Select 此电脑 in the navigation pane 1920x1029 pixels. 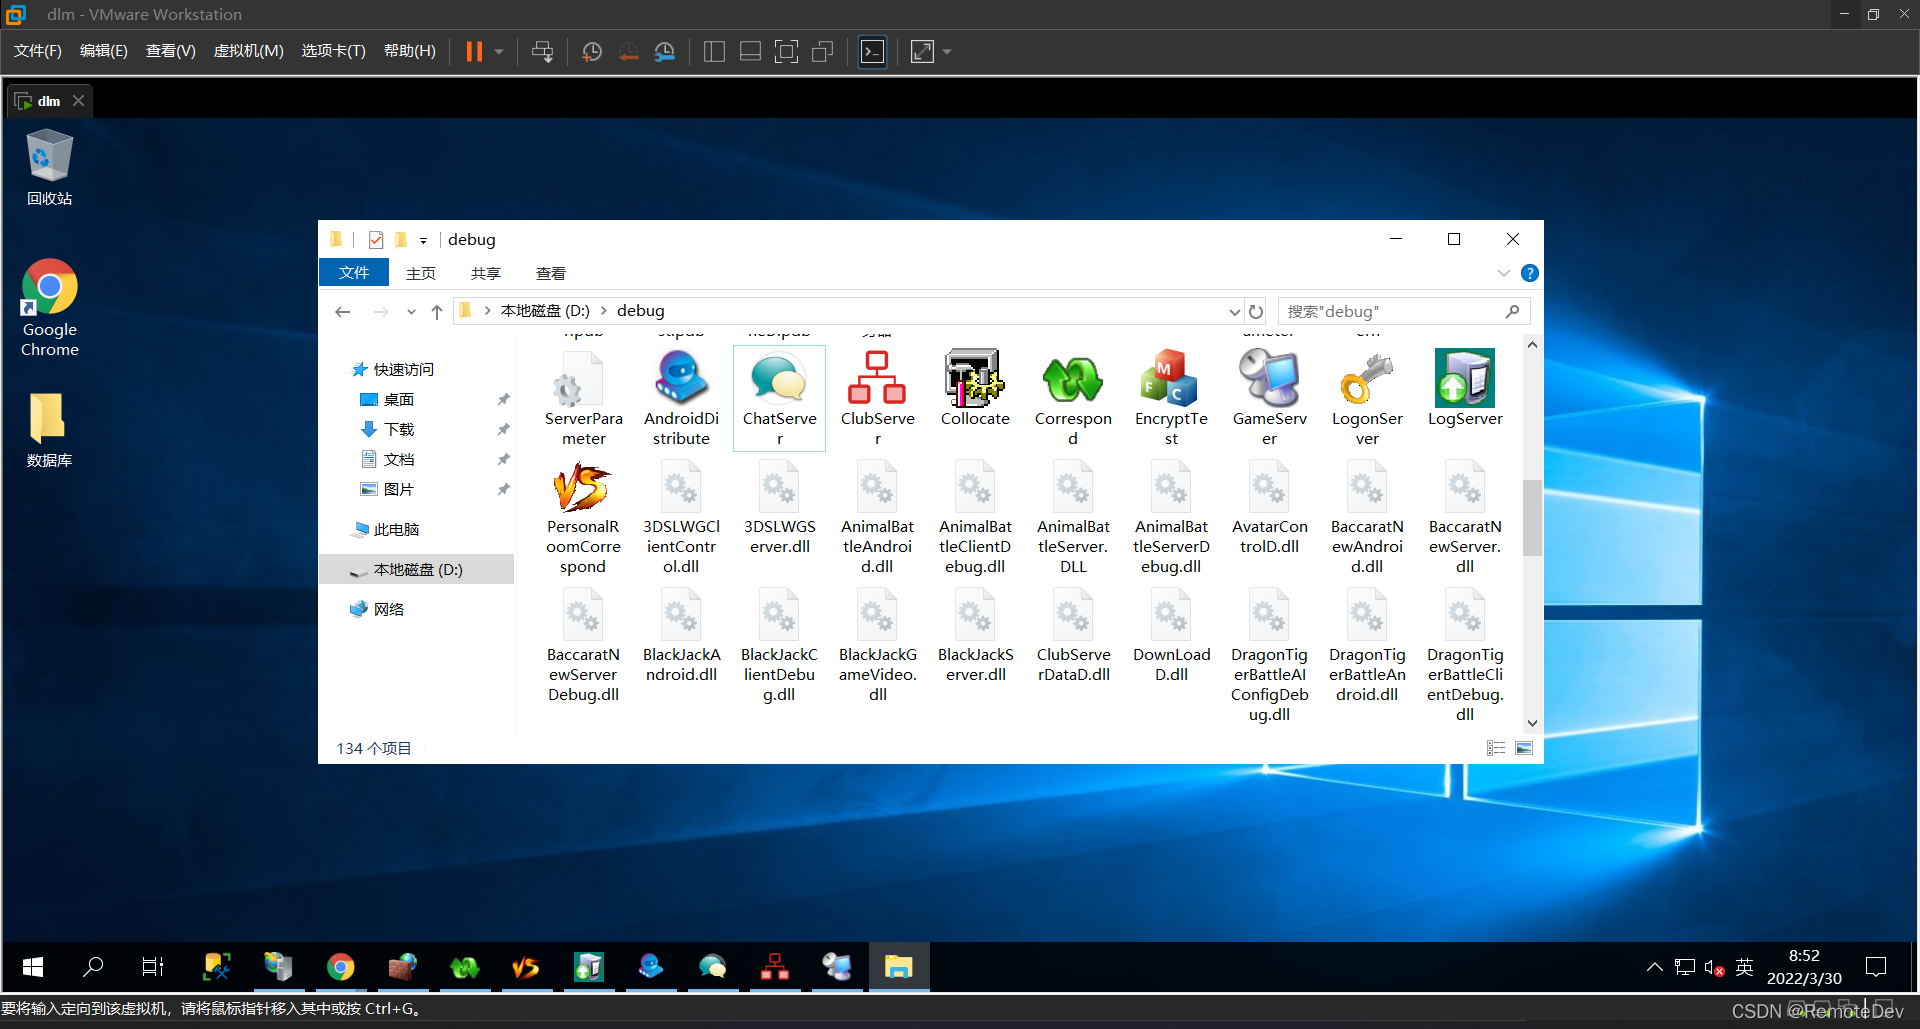click(x=396, y=530)
